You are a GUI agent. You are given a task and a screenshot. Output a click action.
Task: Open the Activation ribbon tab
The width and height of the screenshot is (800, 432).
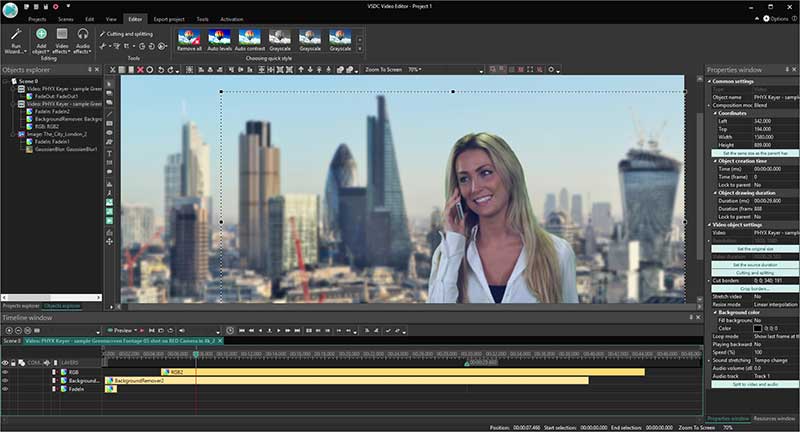(x=232, y=19)
